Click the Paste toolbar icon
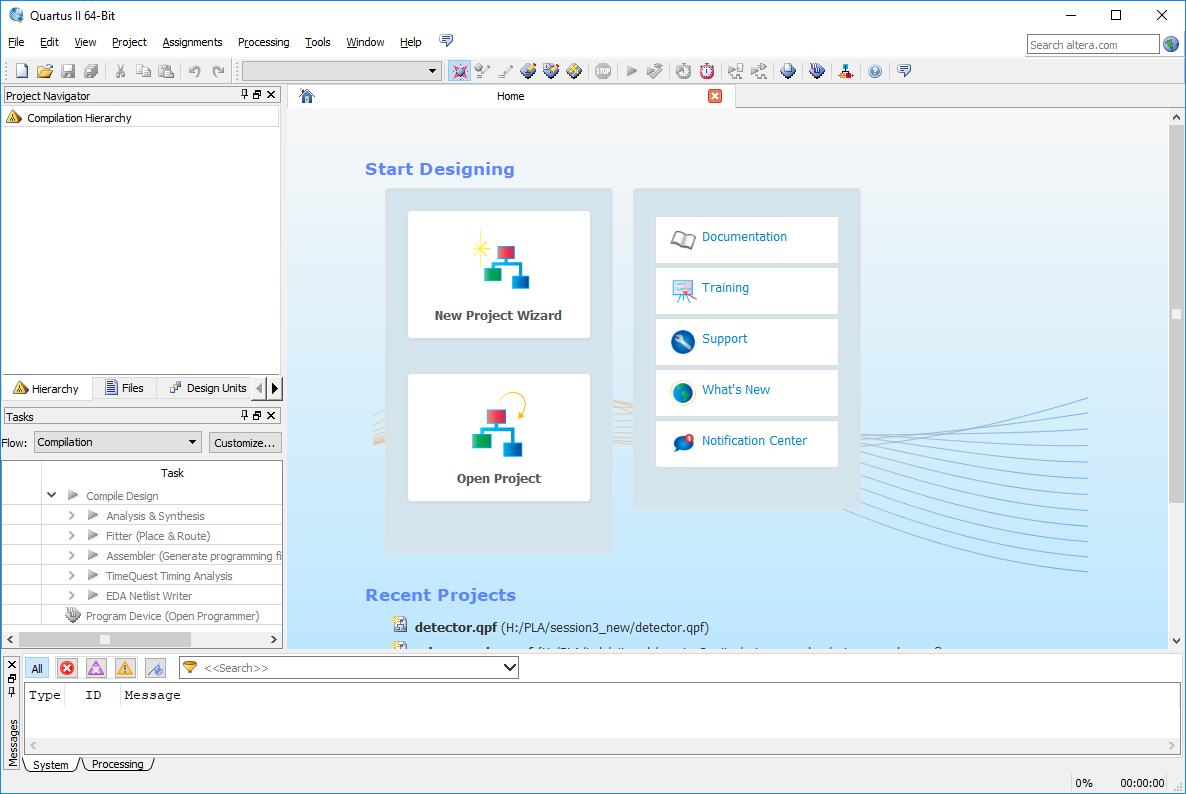Viewport: 1186px width, 794px height. click(166, 71)
